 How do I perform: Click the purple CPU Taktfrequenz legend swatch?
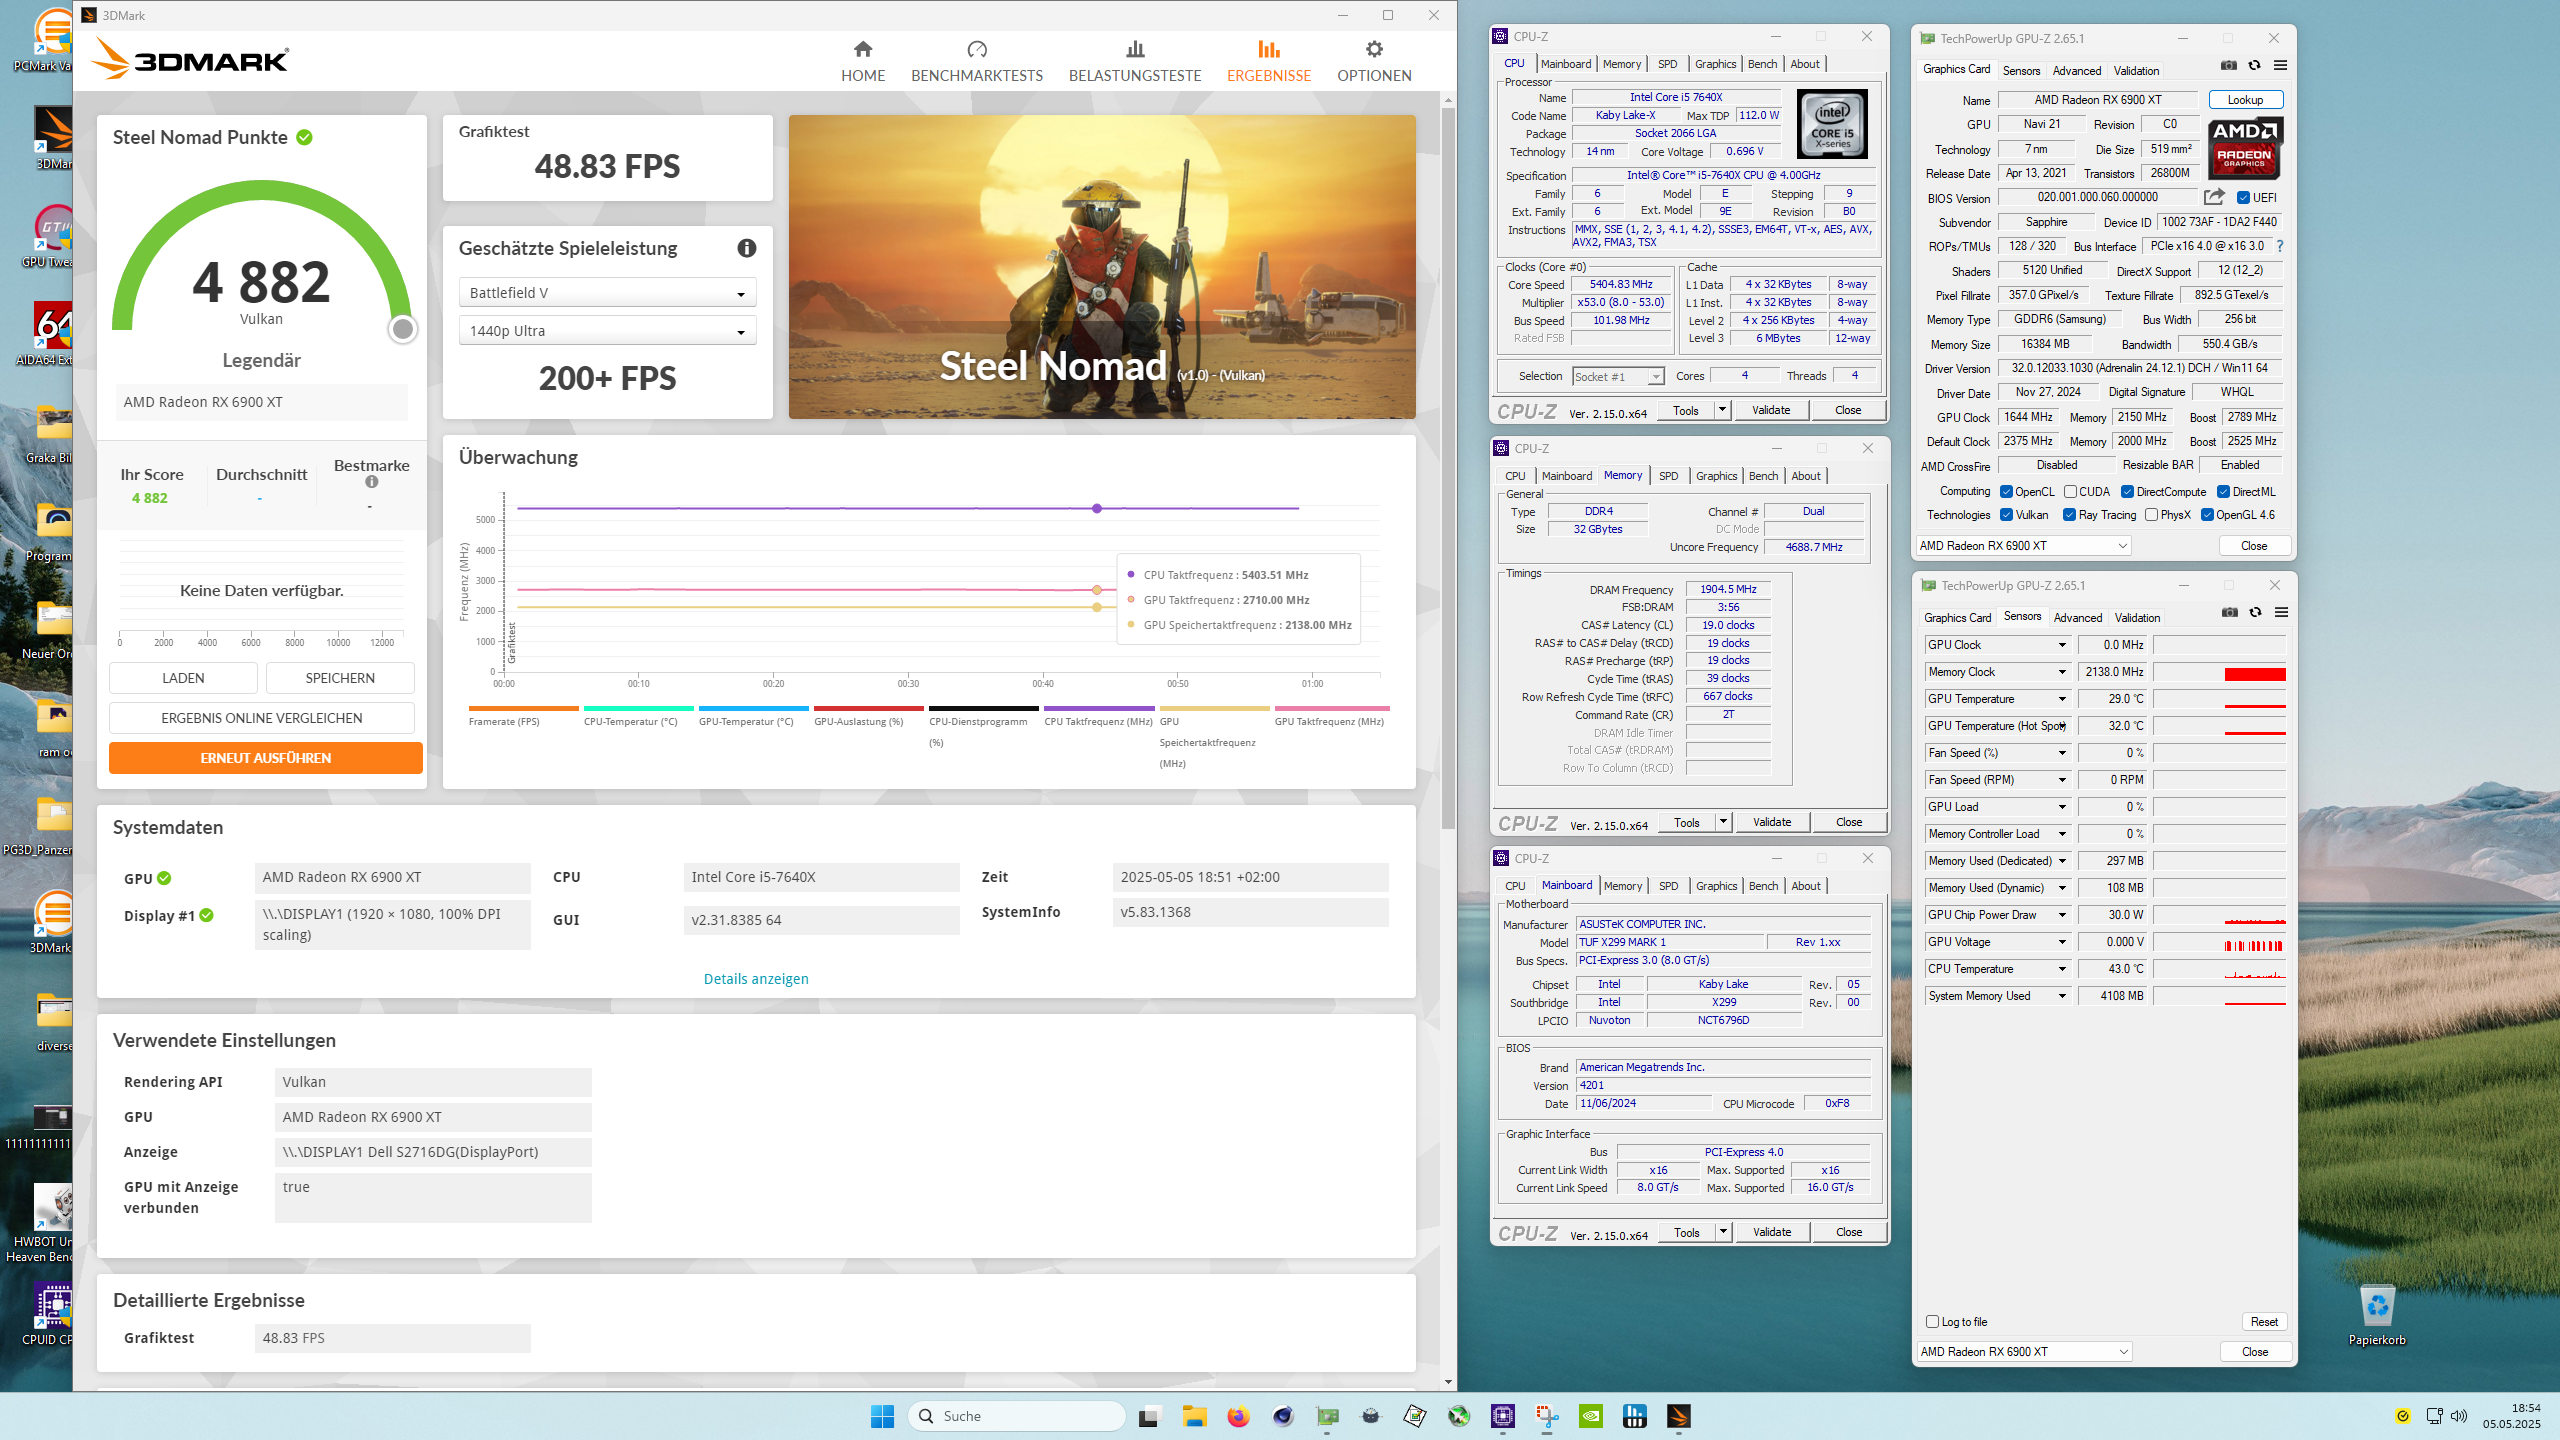click(1098, 708)
